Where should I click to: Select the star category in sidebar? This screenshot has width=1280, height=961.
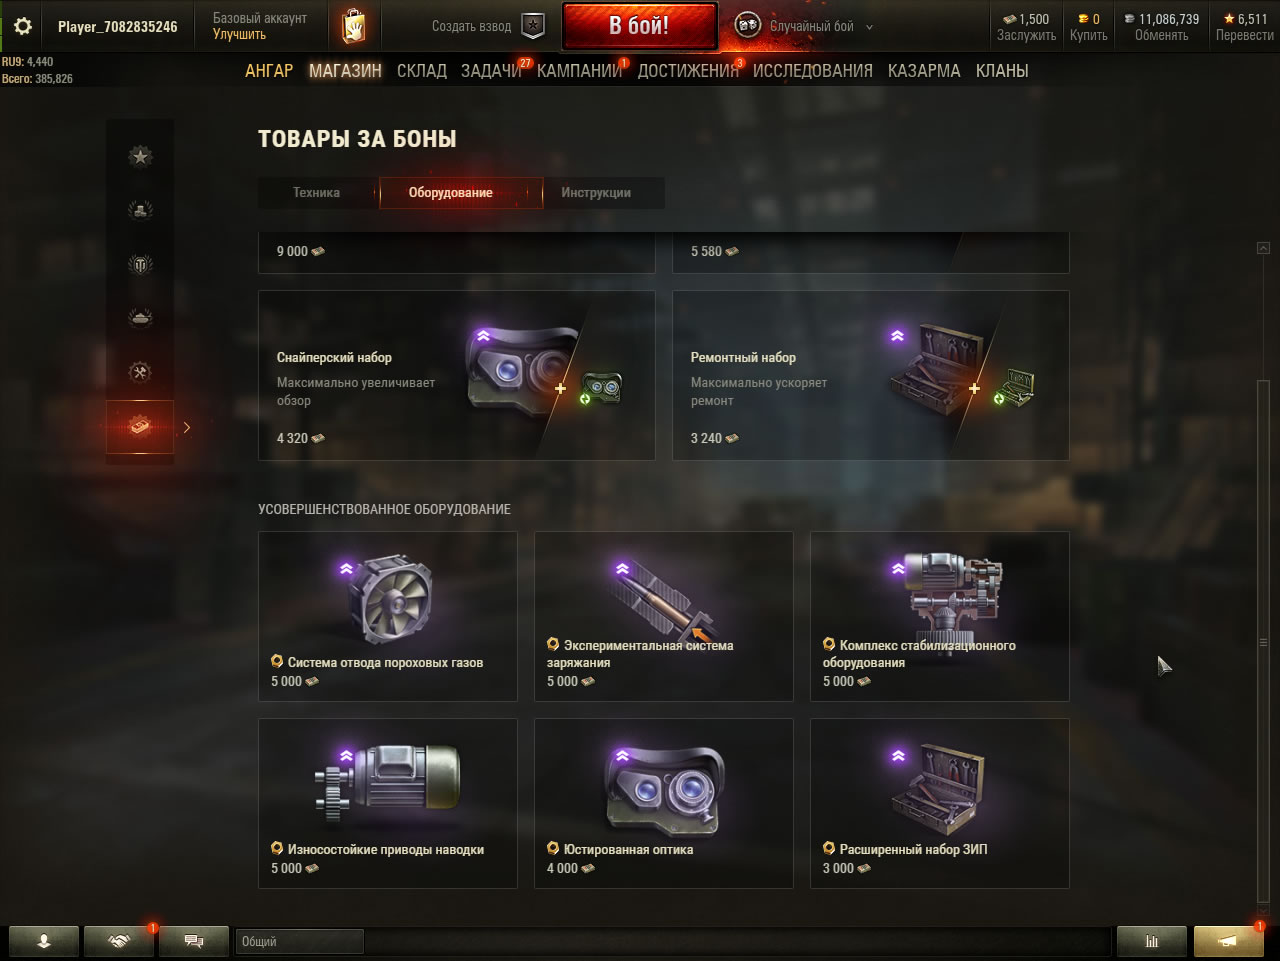(x=140, y=156)
